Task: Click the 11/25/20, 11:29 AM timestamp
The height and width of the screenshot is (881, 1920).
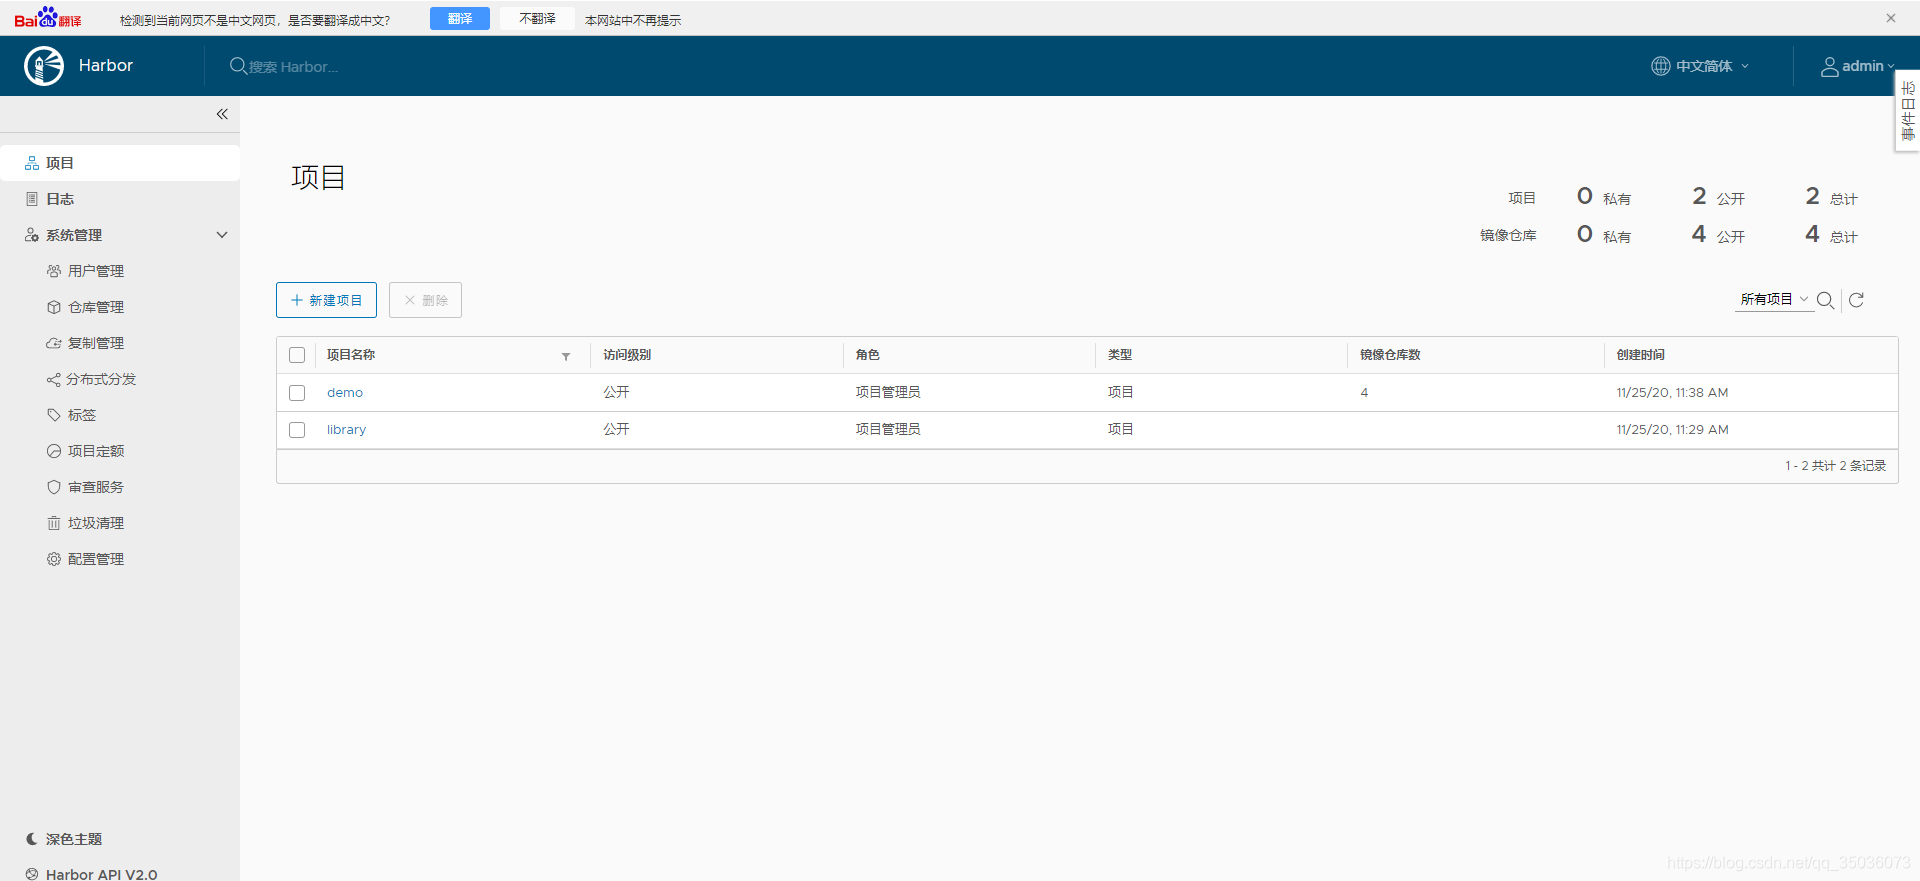Action: 1672,430
